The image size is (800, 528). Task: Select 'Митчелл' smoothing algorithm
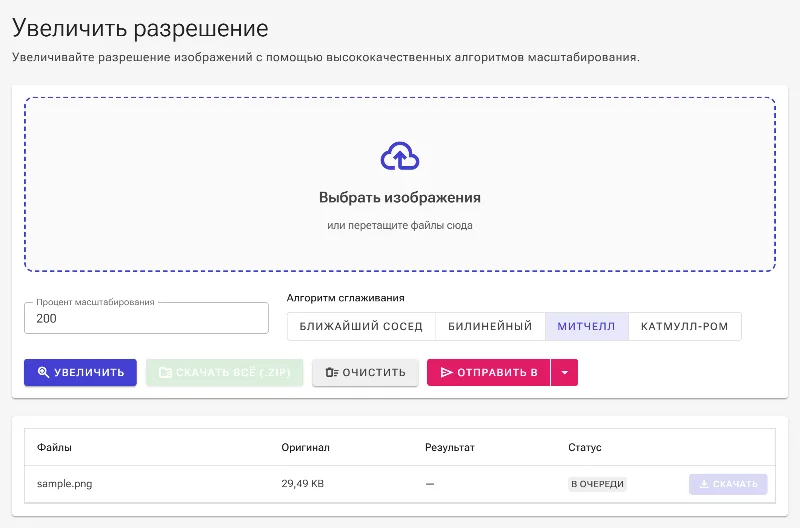[587, 326]
